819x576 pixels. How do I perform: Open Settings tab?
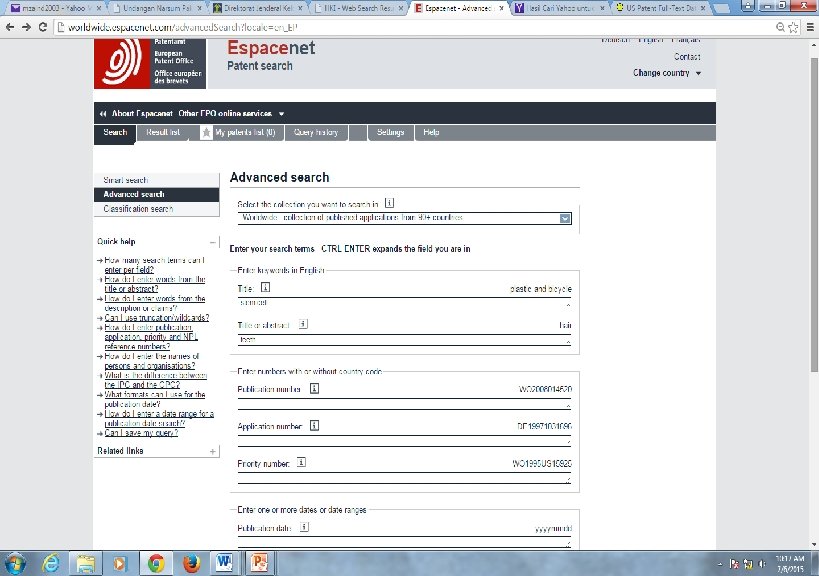coord(390,133)
